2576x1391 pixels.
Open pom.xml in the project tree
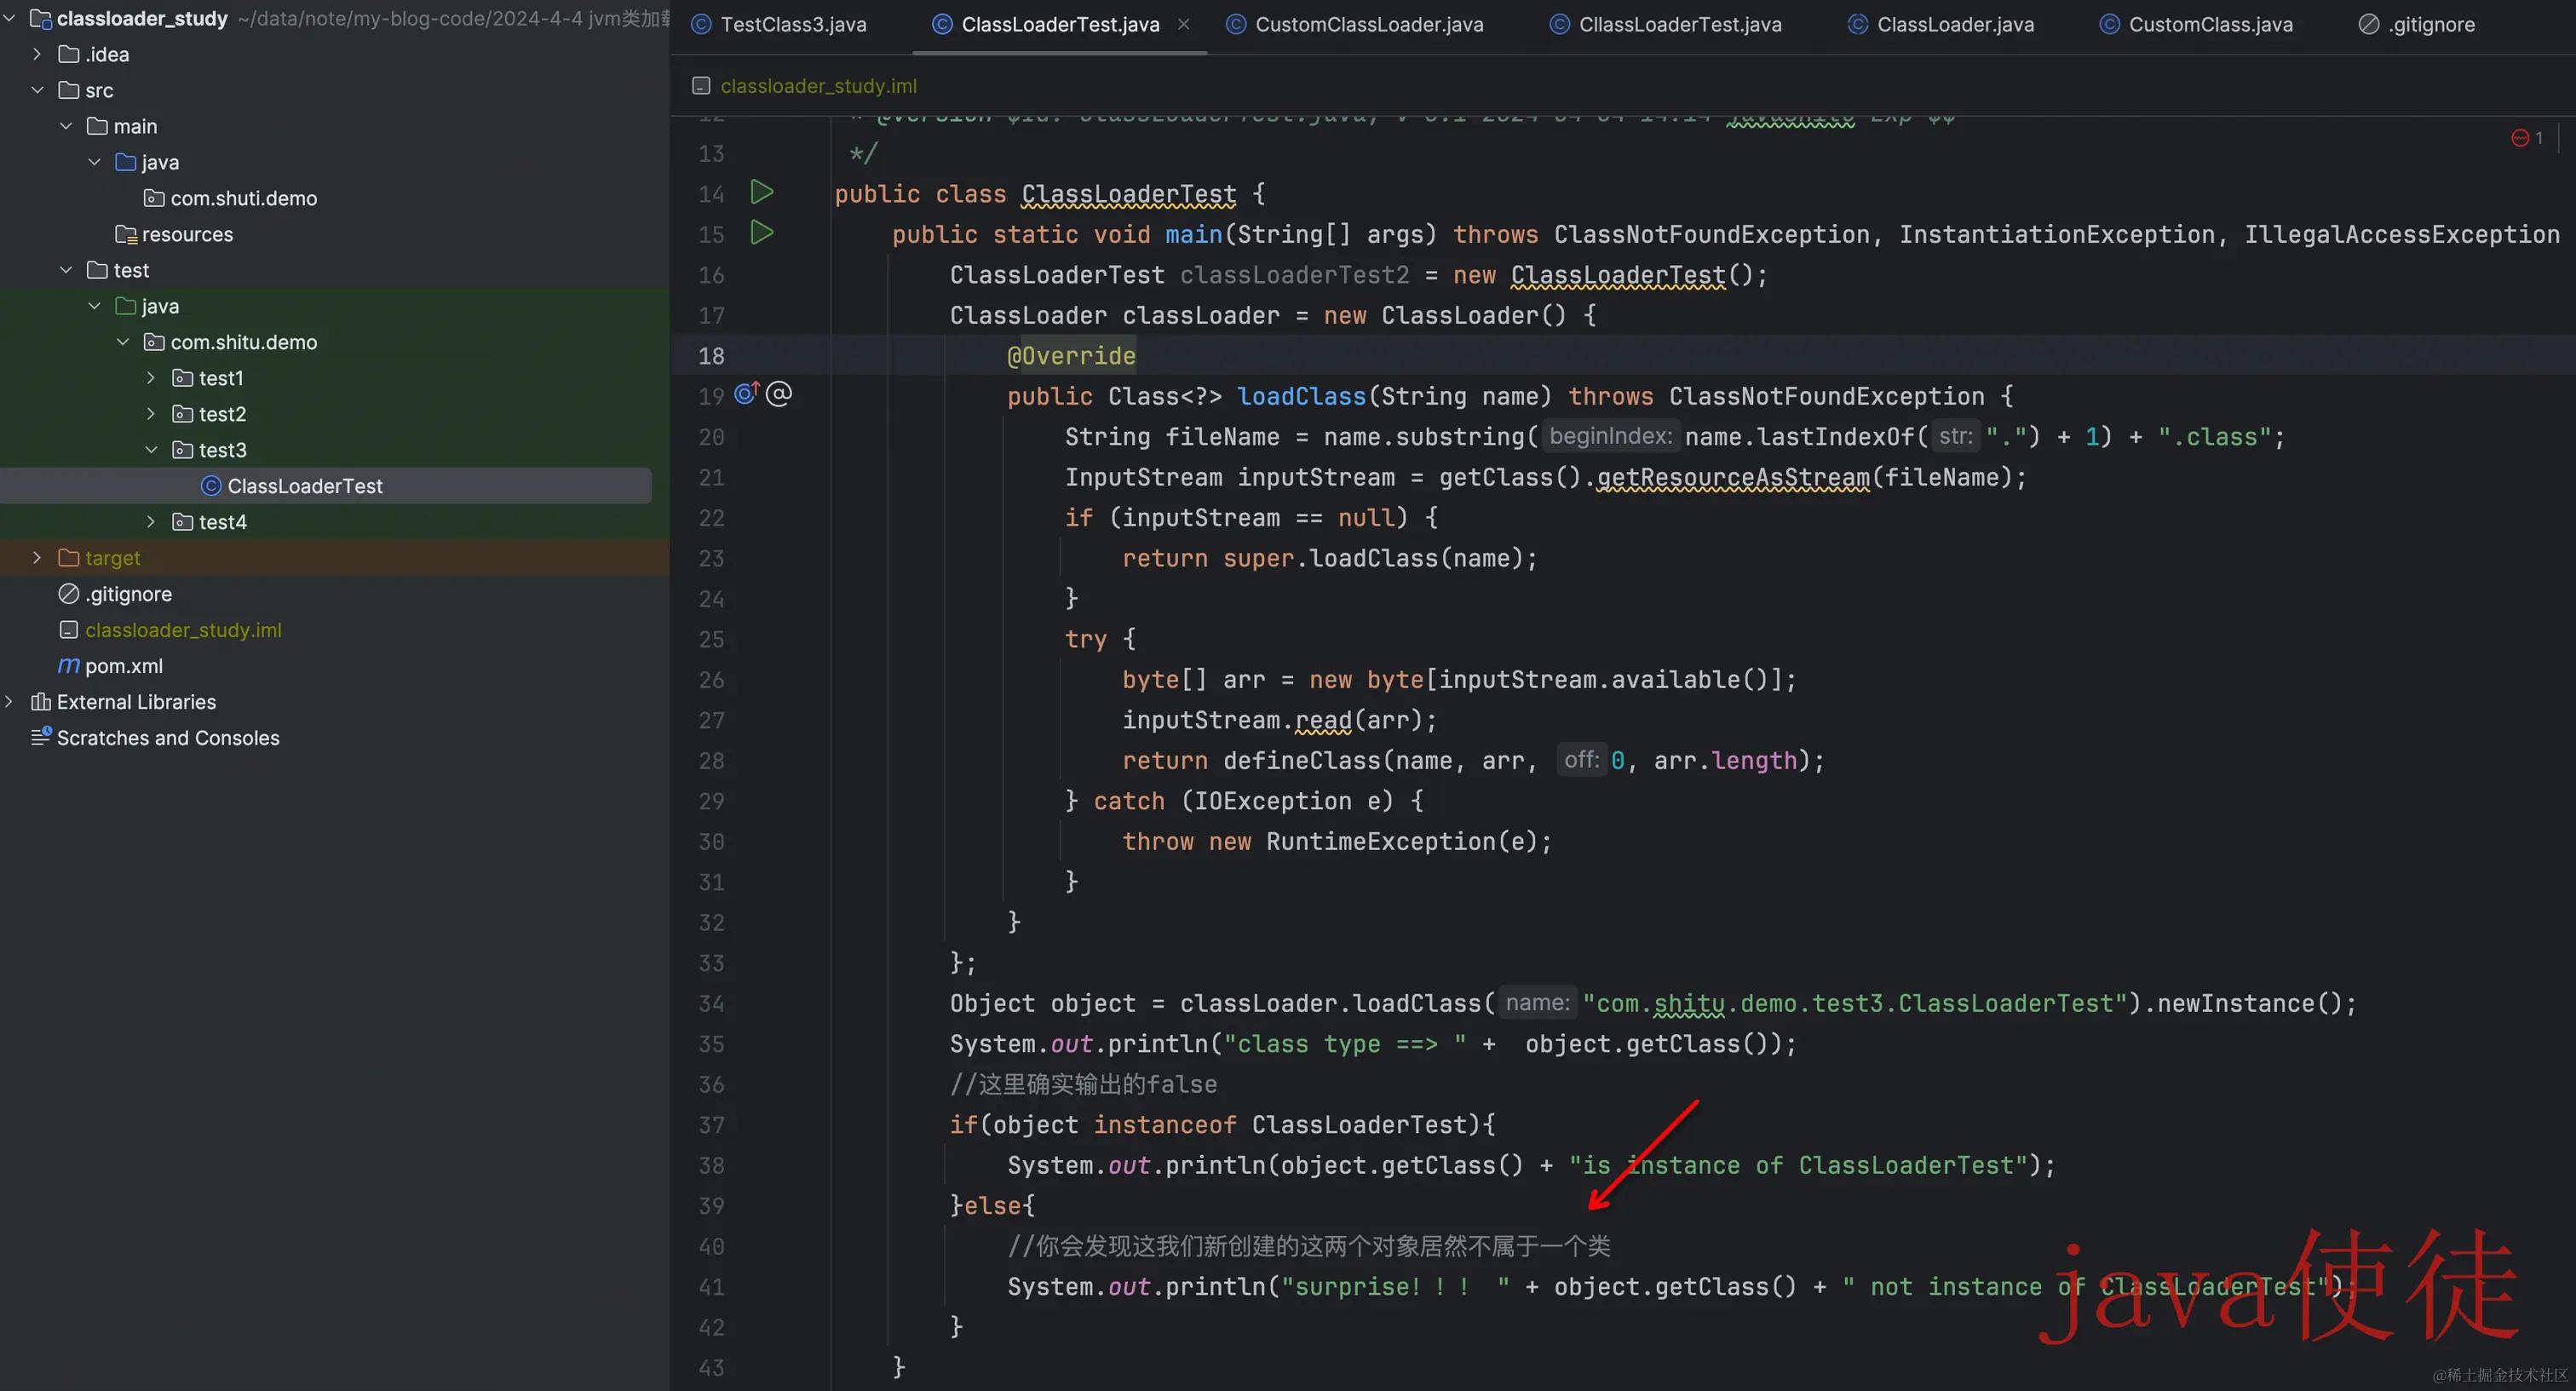[x=123, y=666]
